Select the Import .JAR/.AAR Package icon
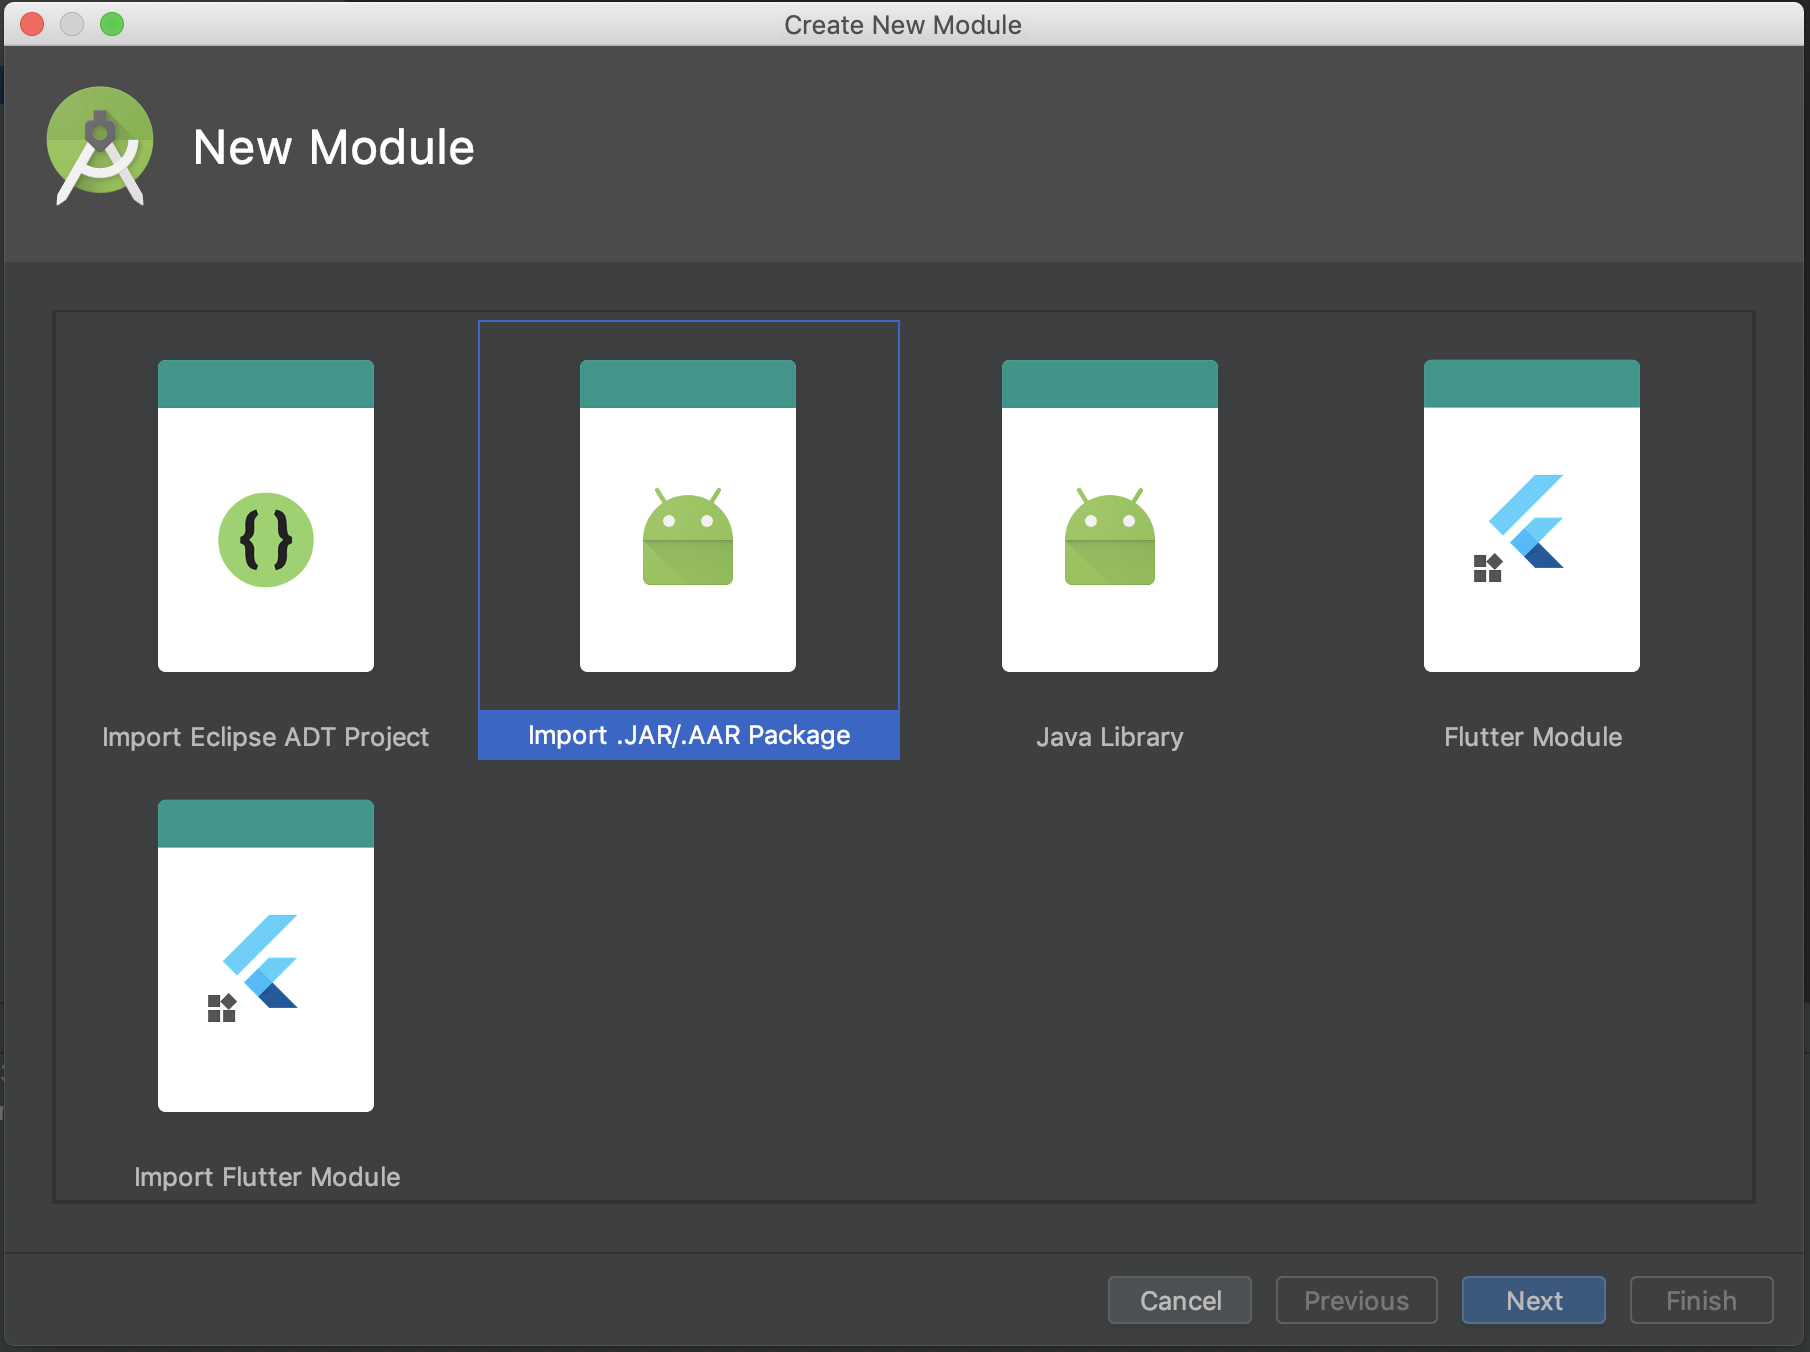Image resolution: width=1810 pixels, height=1352 pixels. coord(687,515)
